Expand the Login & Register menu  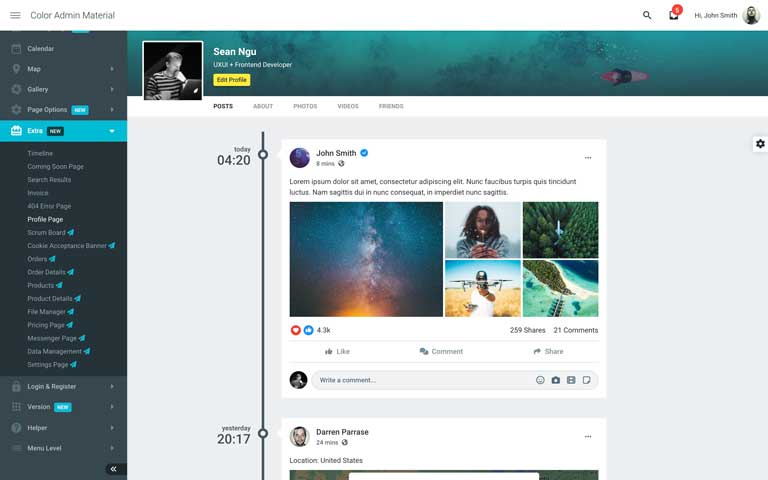pyautogui.click(x=63, y=386)
